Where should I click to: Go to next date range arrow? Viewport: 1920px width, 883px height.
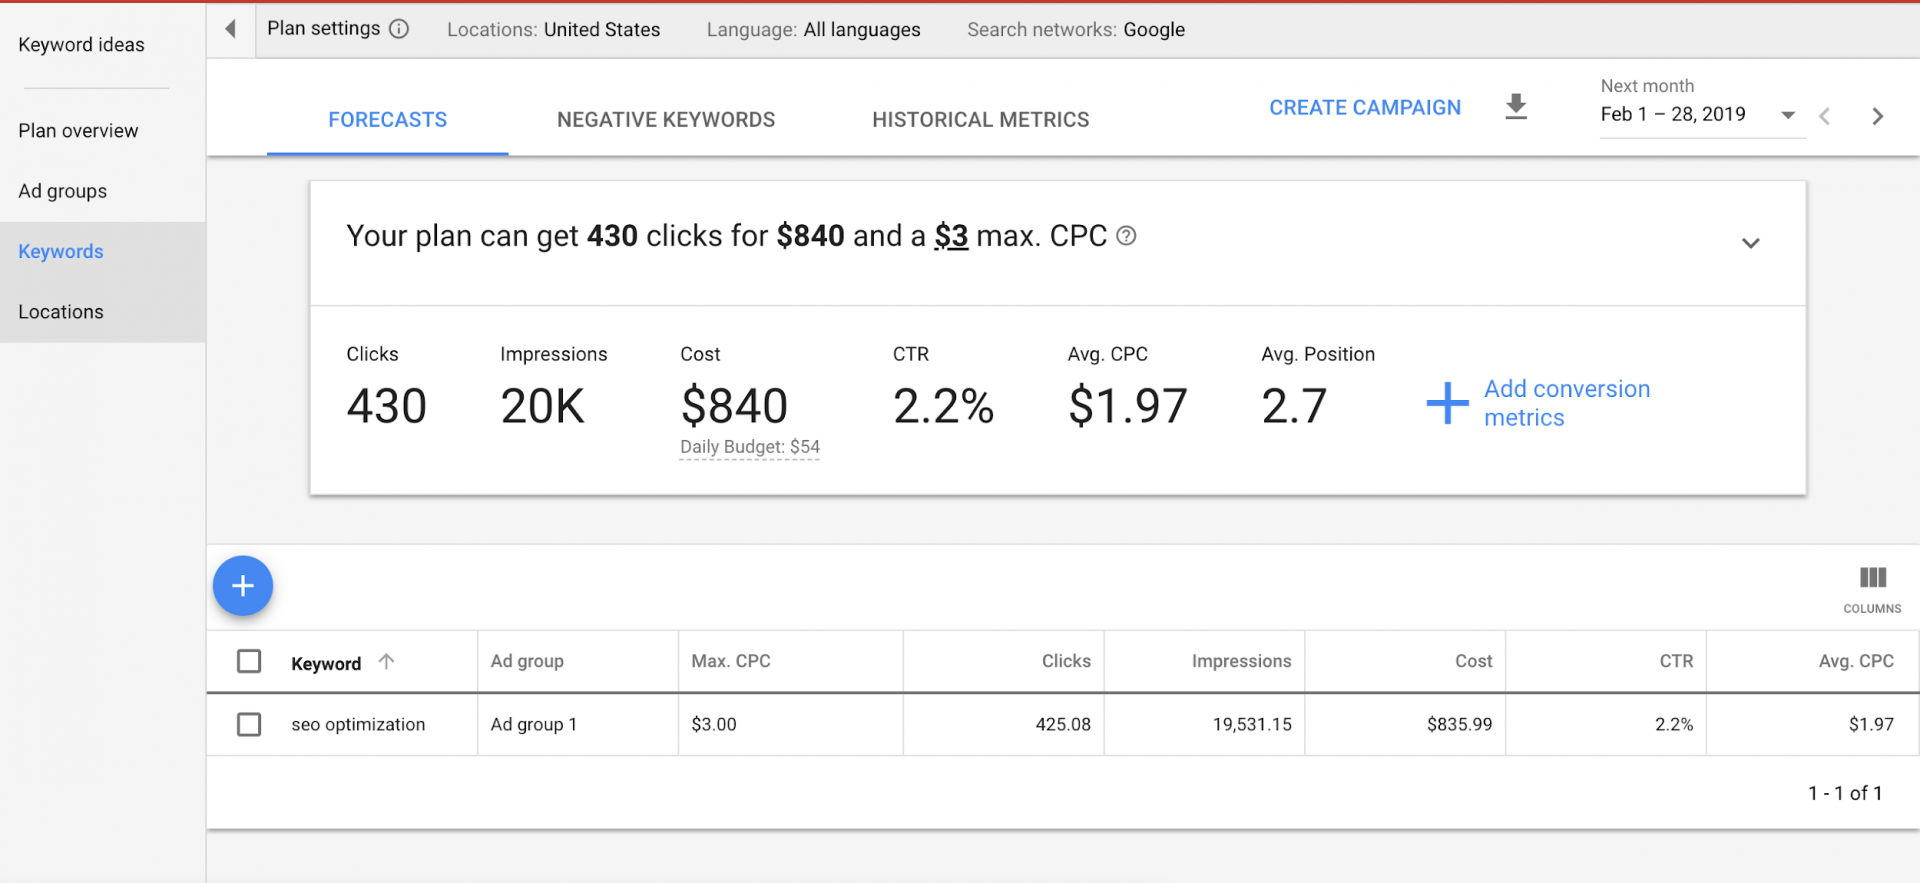tap(1877, 116)
